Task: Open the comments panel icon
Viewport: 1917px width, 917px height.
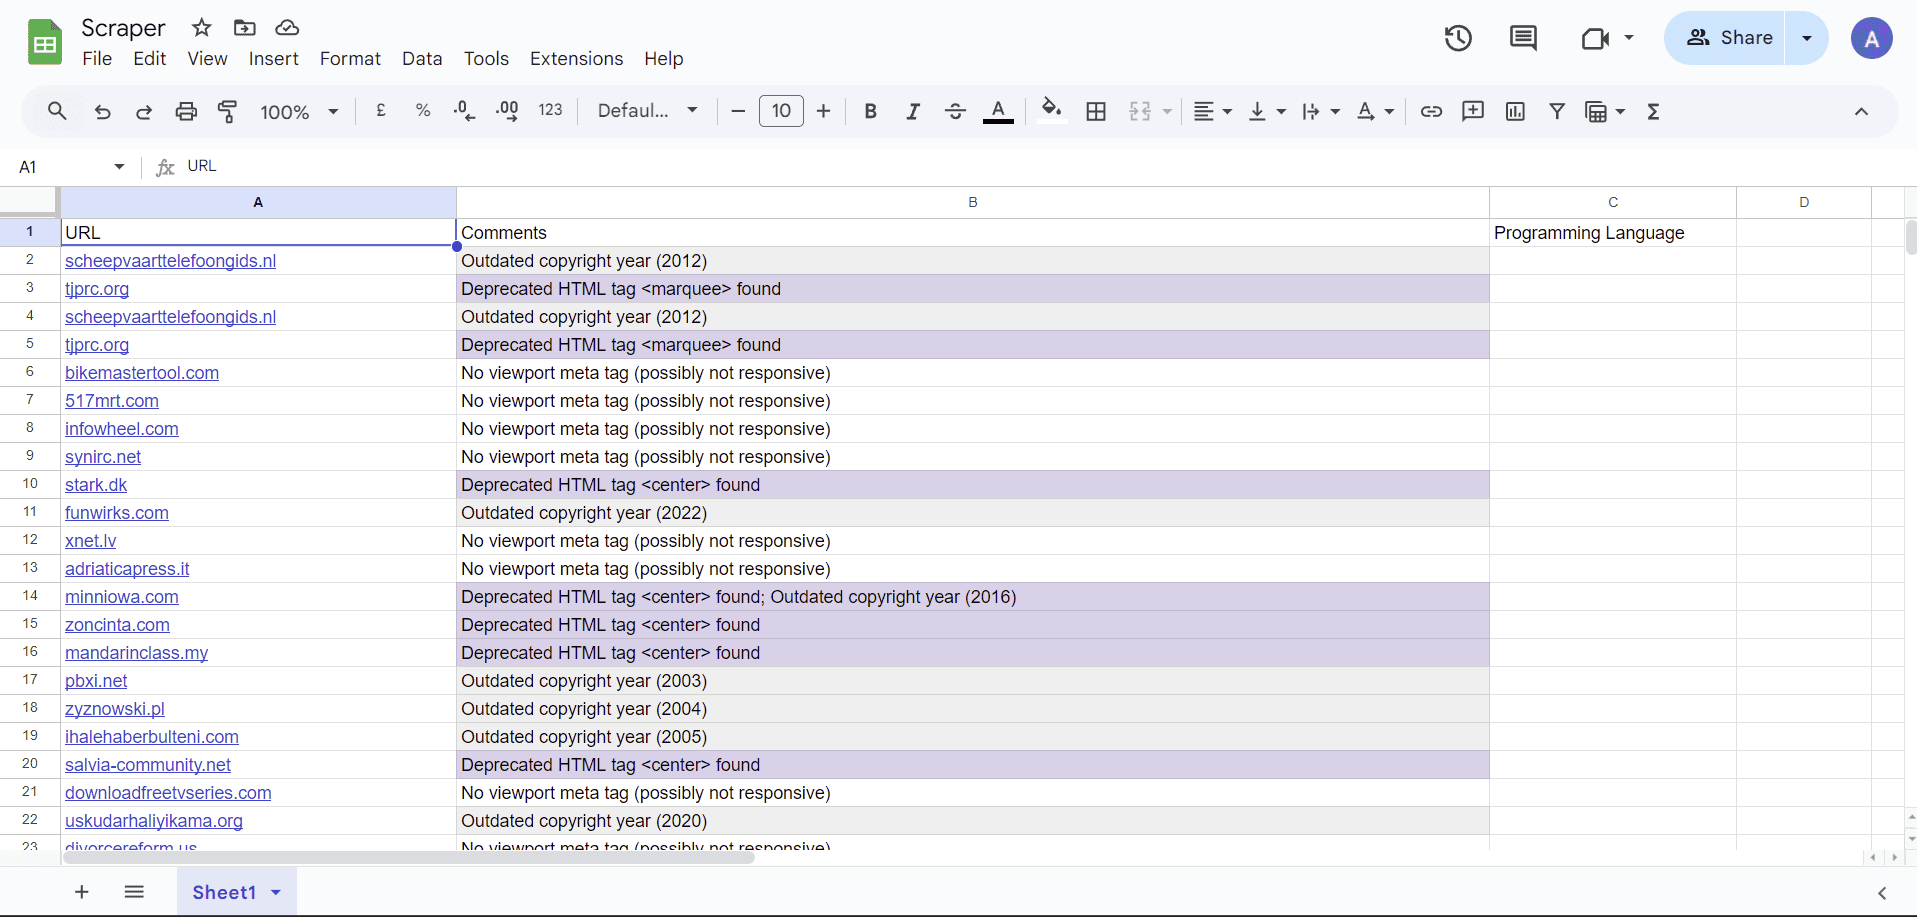Action: click(1523, 38)
